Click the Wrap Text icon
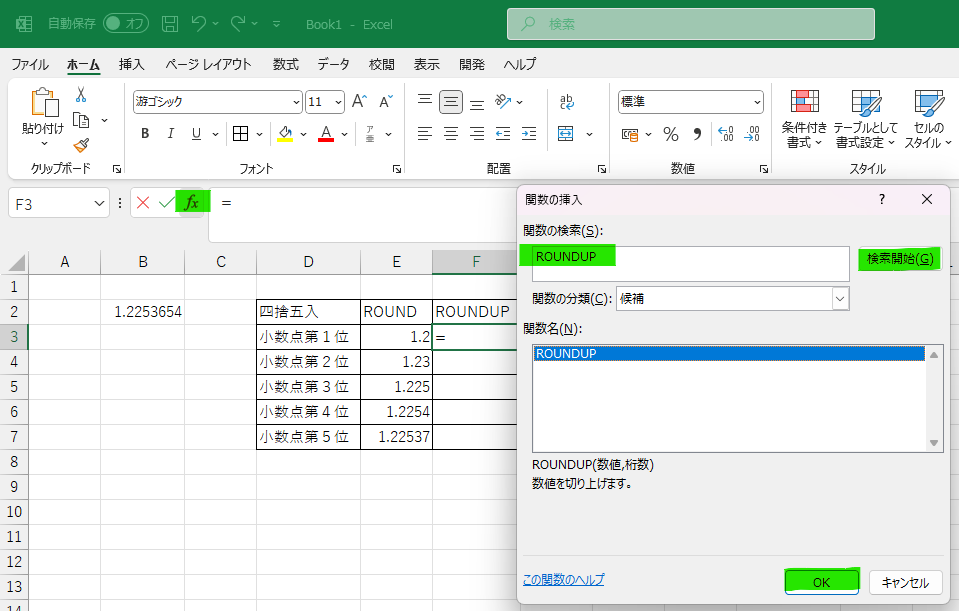The width and height of the screenshot is (959, 611). click(x=567, y=102)
